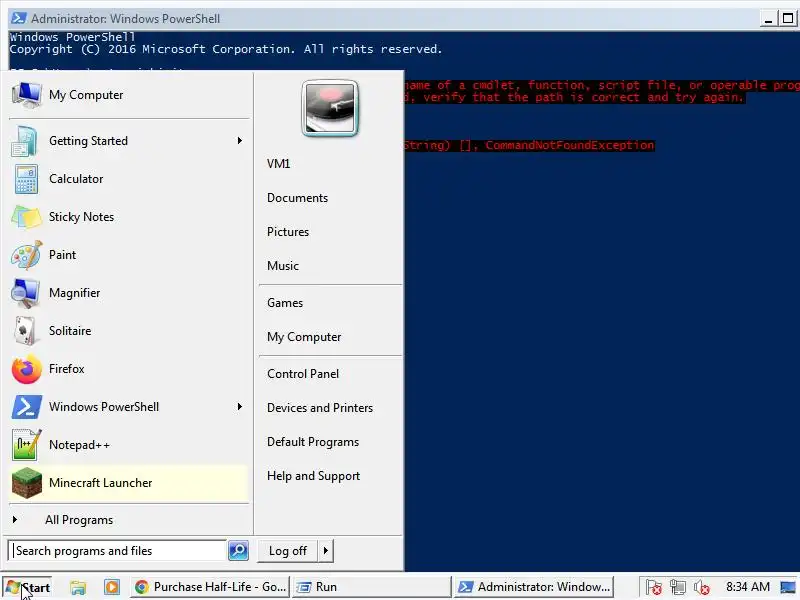Open Control Panel

[x=303, y=374]
